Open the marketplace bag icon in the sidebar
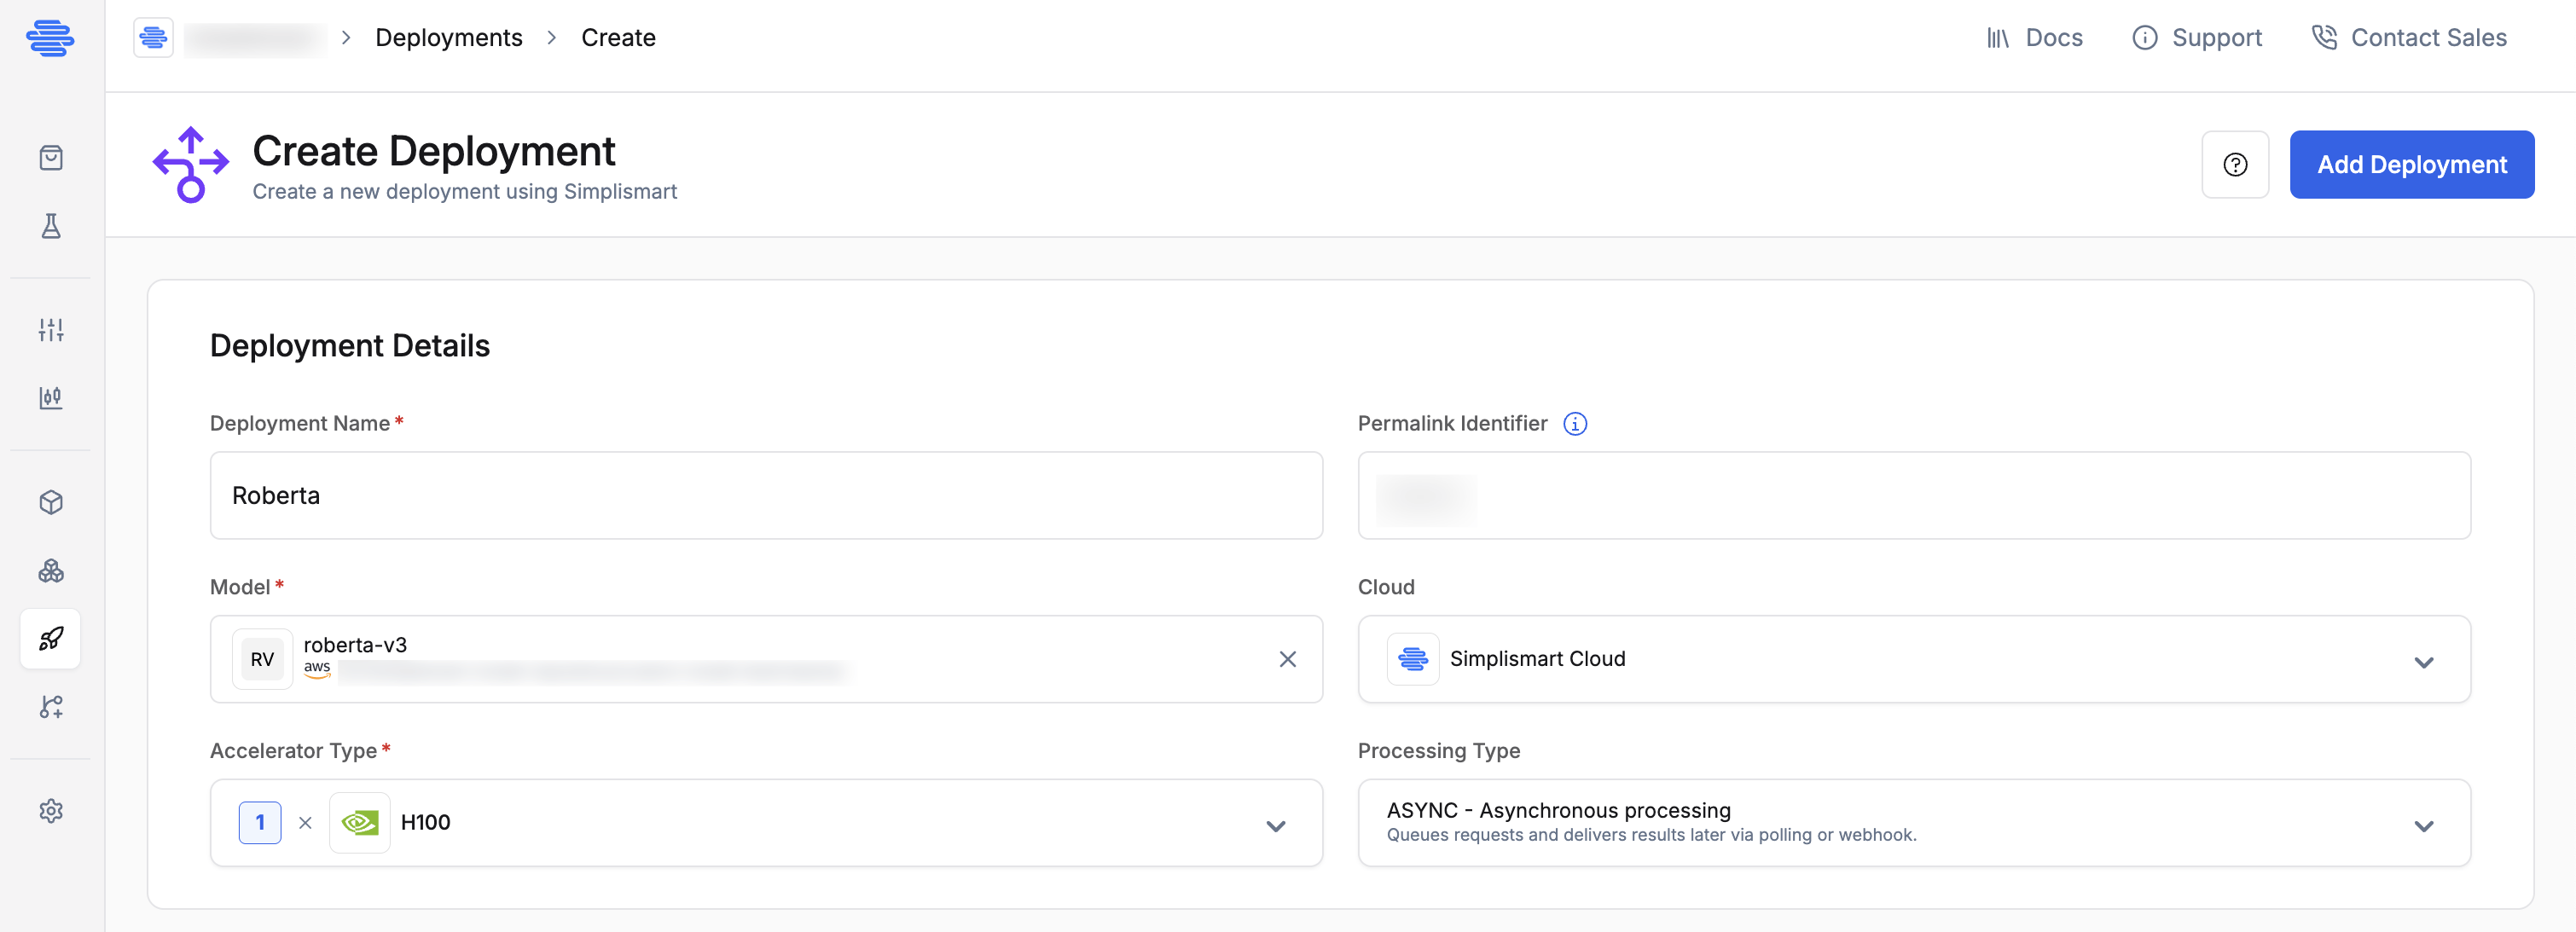This screenshot has width=2576, height=932. tap(51, 158)
